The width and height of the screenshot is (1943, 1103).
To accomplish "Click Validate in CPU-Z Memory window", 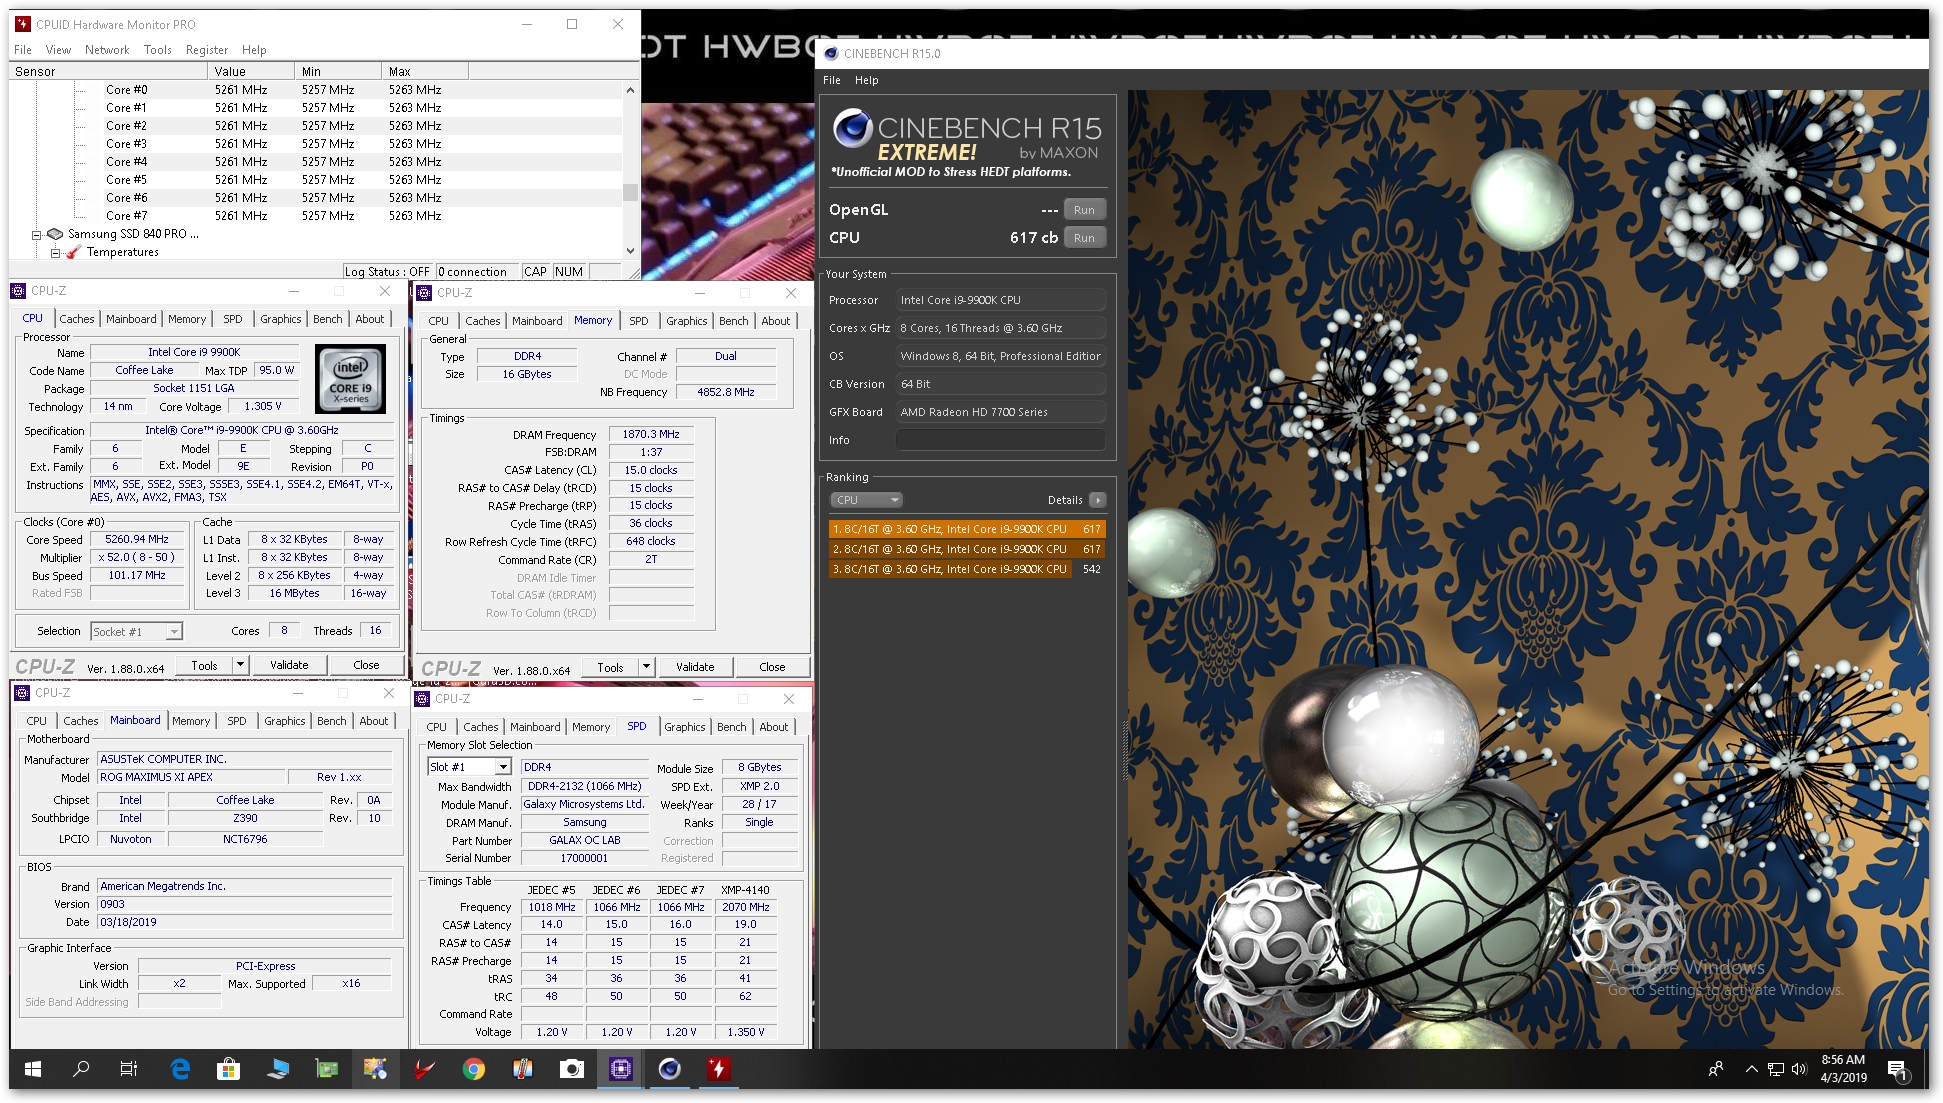I will [695, 667].
